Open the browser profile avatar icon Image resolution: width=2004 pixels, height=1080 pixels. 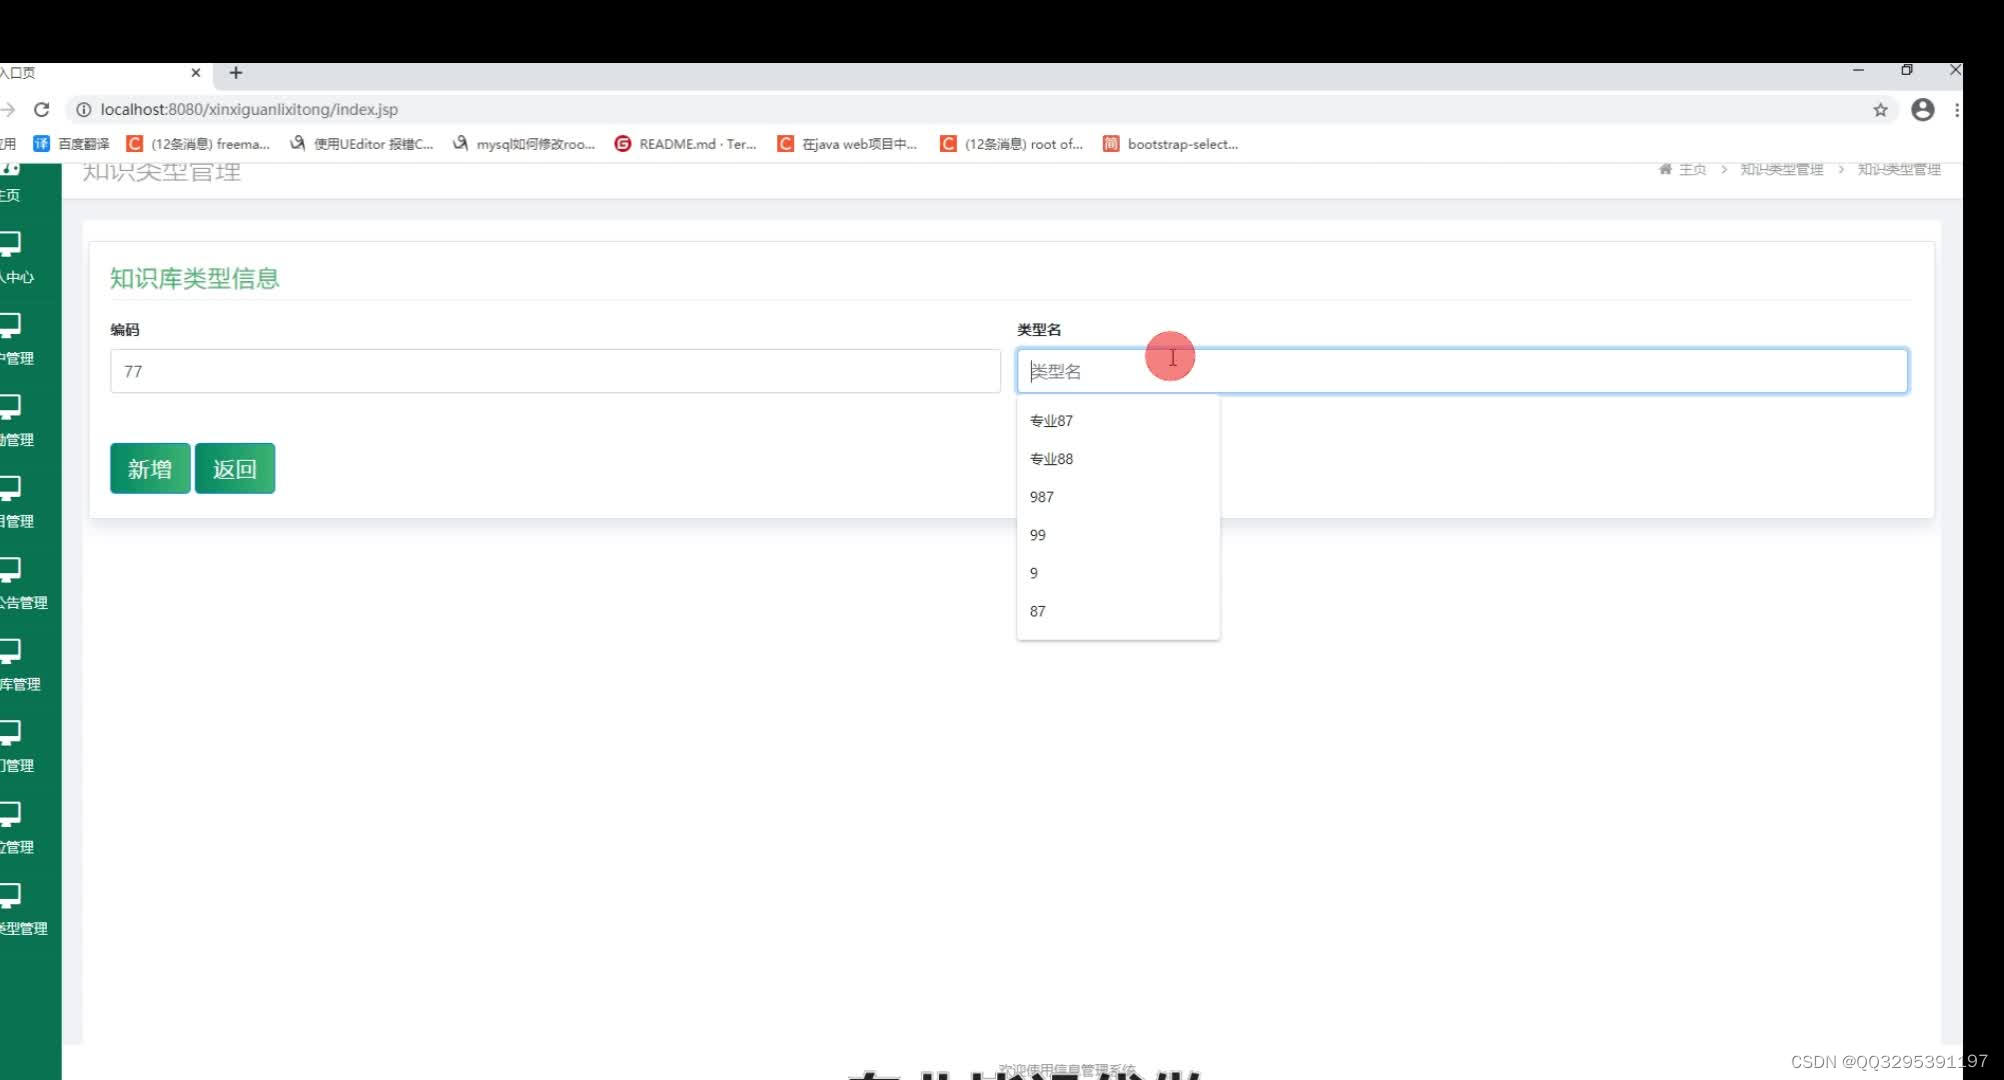tap(1922, 110)
